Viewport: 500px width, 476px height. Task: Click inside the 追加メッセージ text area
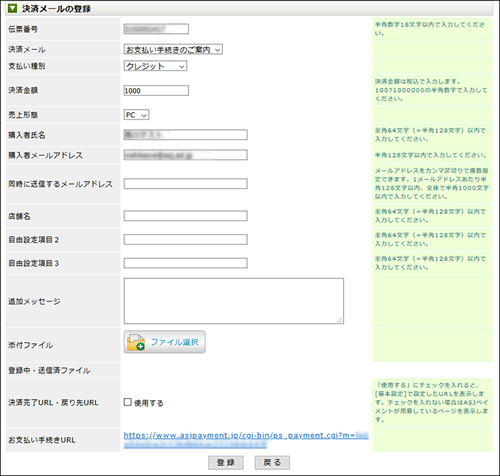tap(234, 301)
